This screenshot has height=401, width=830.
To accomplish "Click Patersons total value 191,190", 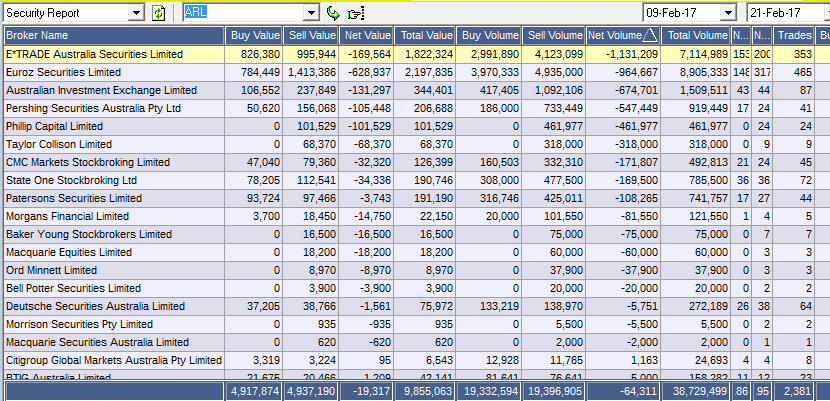I will coord(433,198).
